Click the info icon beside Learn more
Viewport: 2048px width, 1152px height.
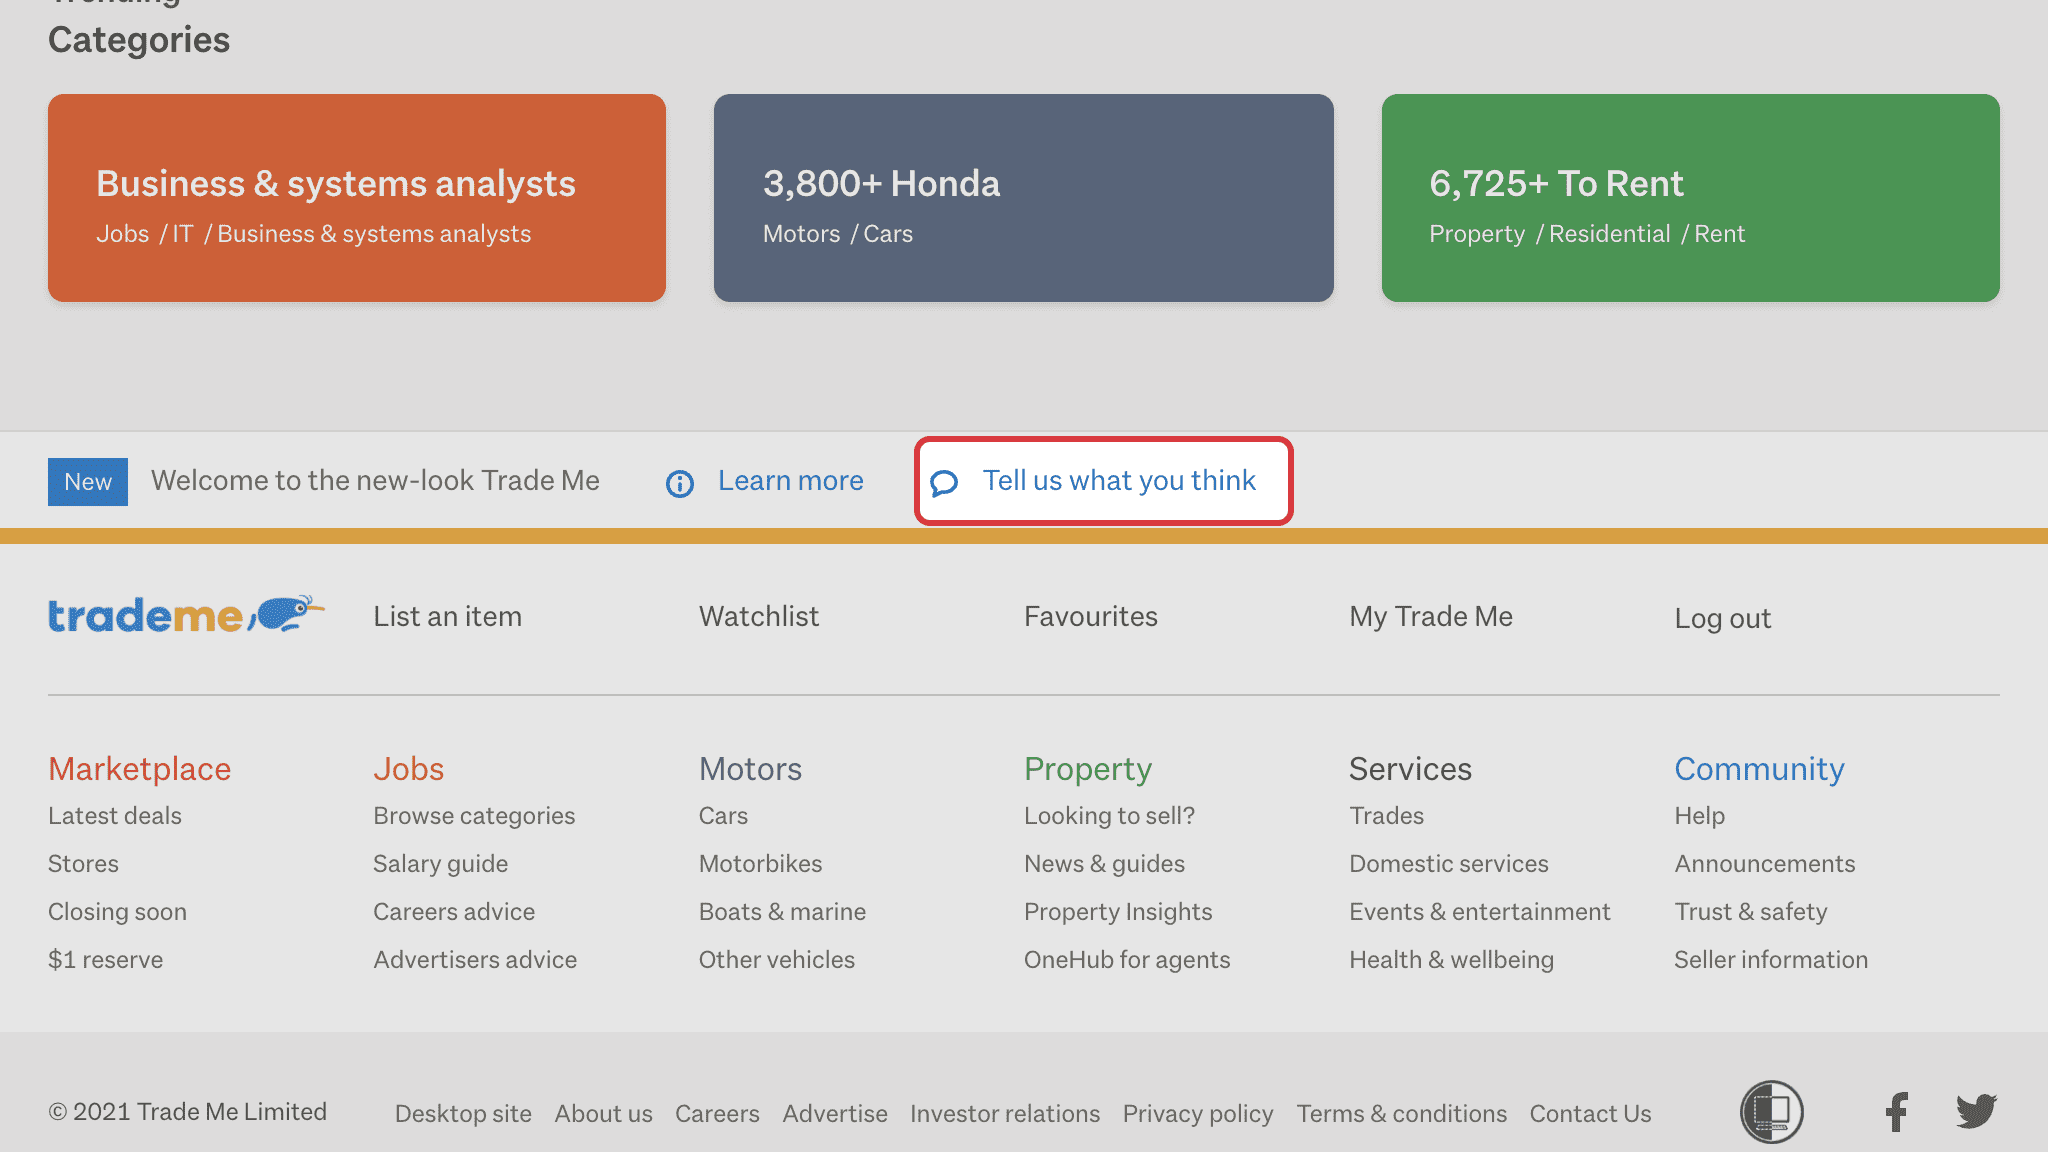click(x=680, y=484)
